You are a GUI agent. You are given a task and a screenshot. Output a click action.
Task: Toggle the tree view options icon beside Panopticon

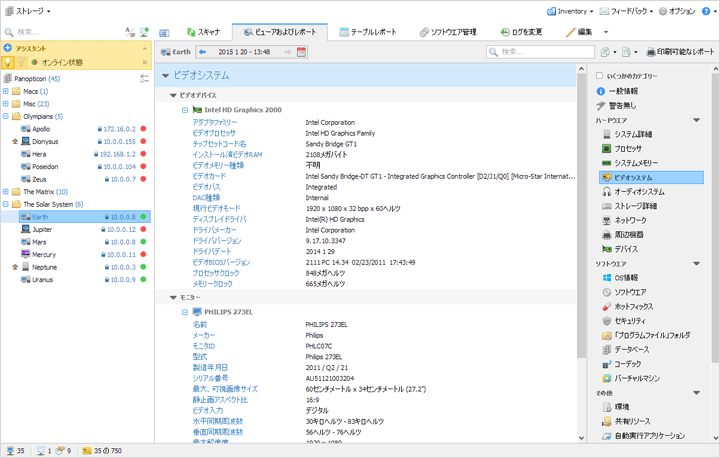(x=143, y=78)
